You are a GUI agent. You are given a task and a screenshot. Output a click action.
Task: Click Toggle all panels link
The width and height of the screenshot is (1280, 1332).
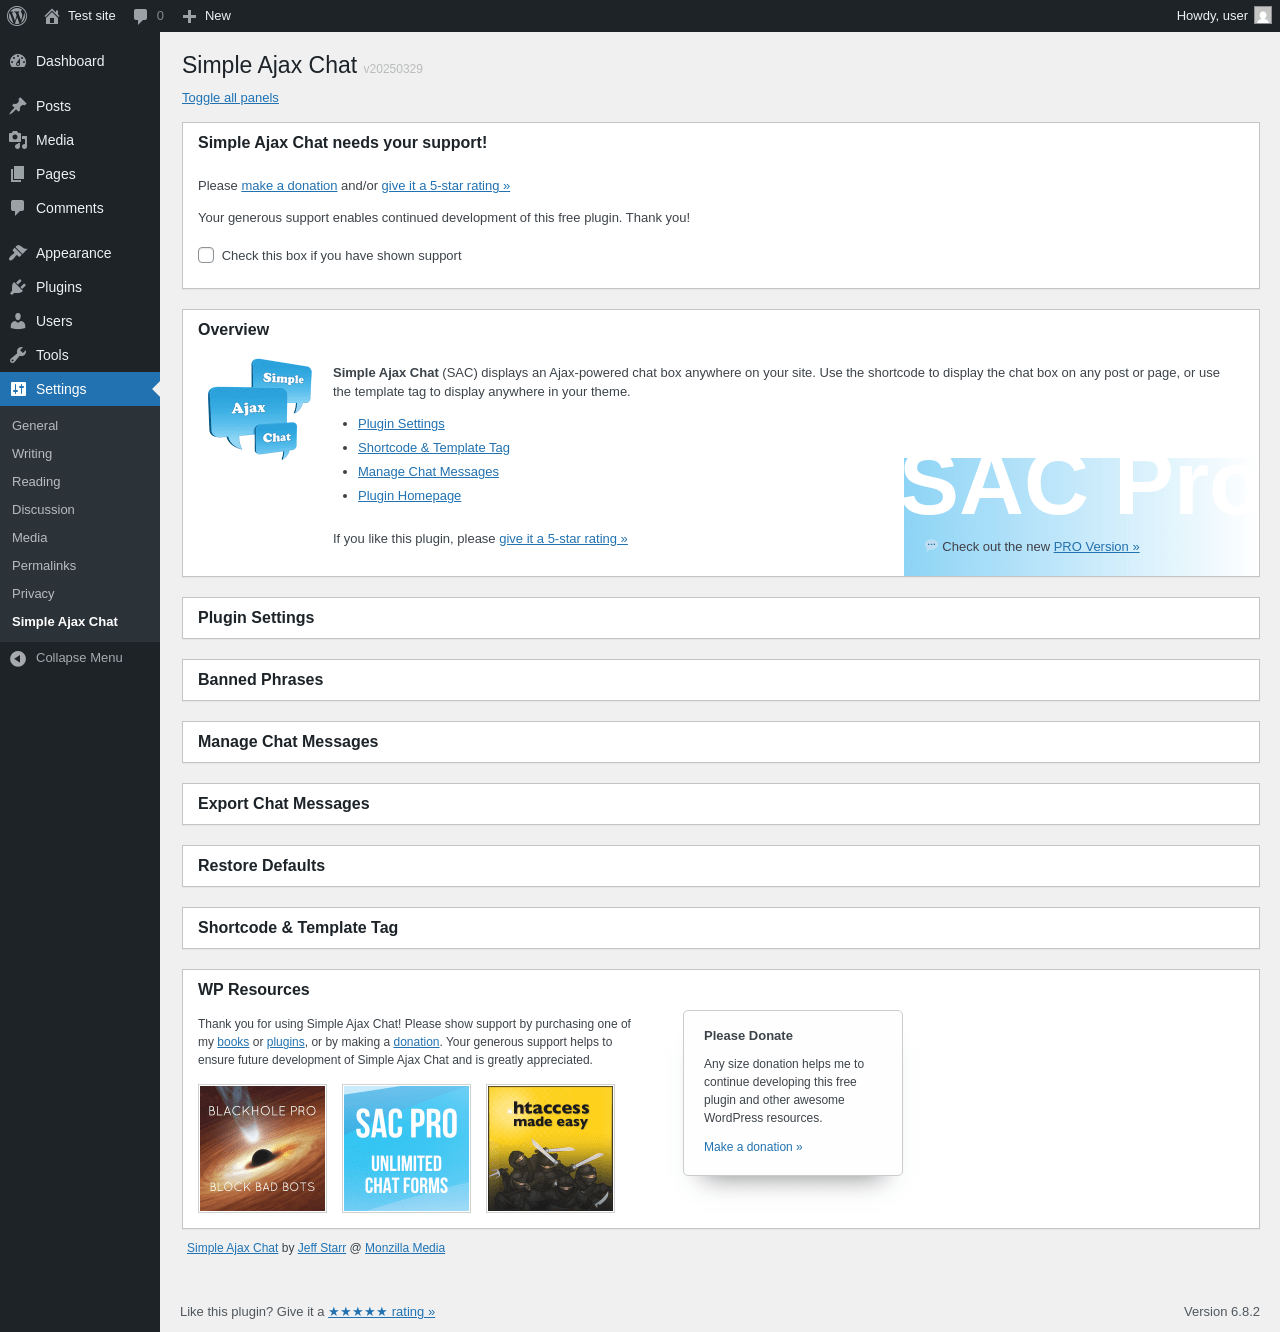230,98
